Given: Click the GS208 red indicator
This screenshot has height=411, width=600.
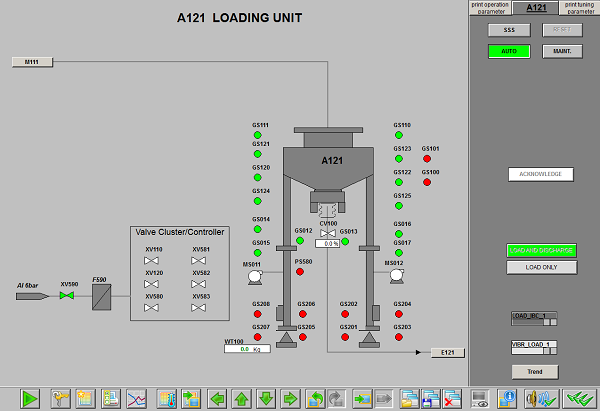Looking at the screenshot, I should [258, 314].
